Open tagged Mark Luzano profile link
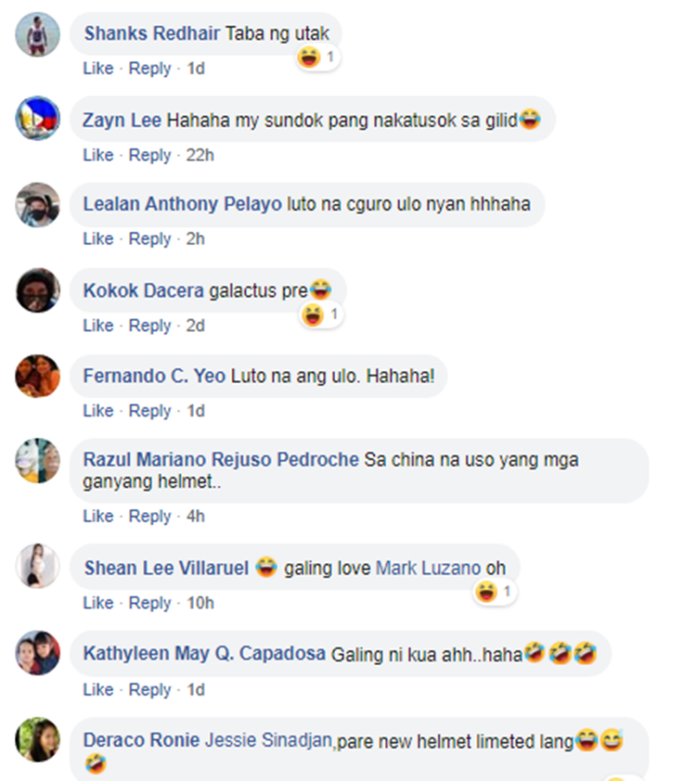 point(428,568)
